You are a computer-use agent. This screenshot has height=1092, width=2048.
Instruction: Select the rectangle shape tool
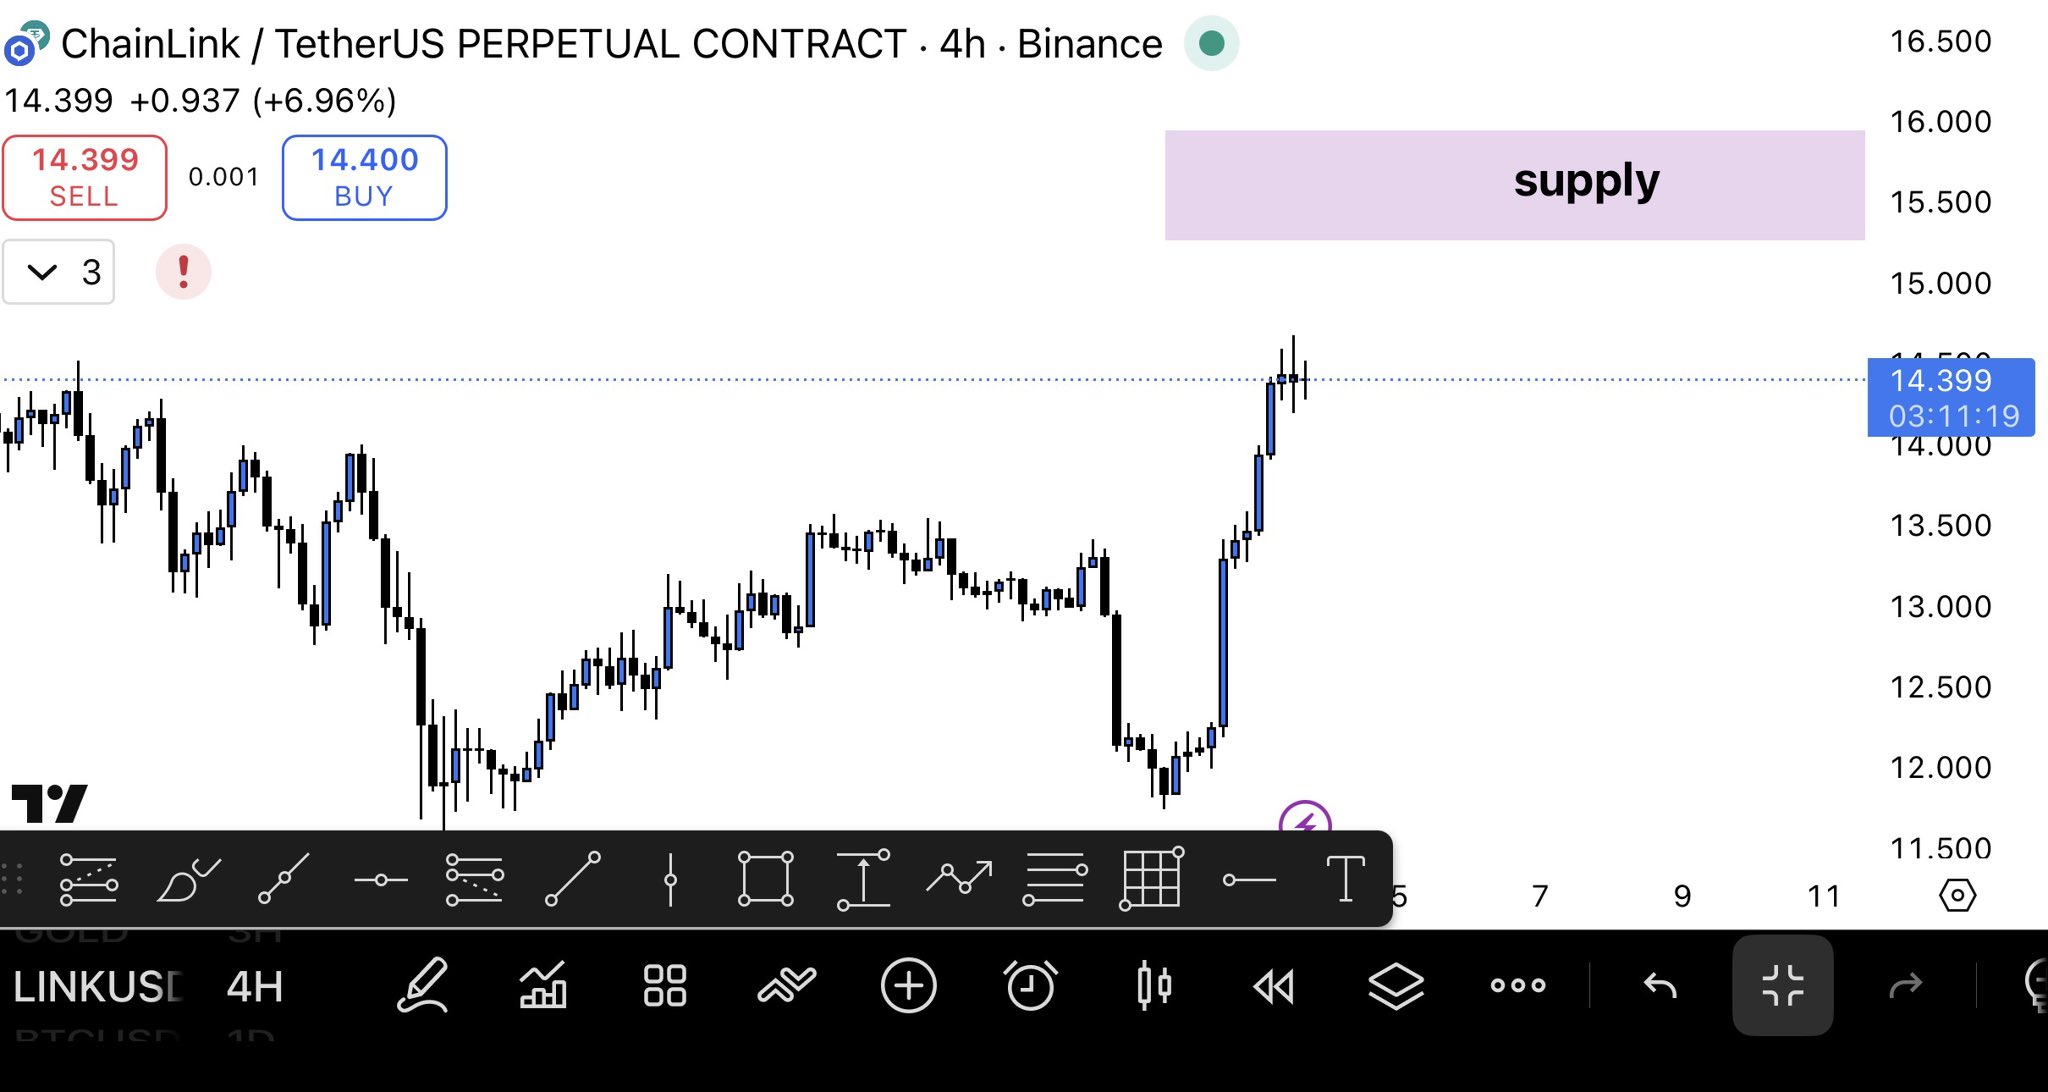[765, 879]
